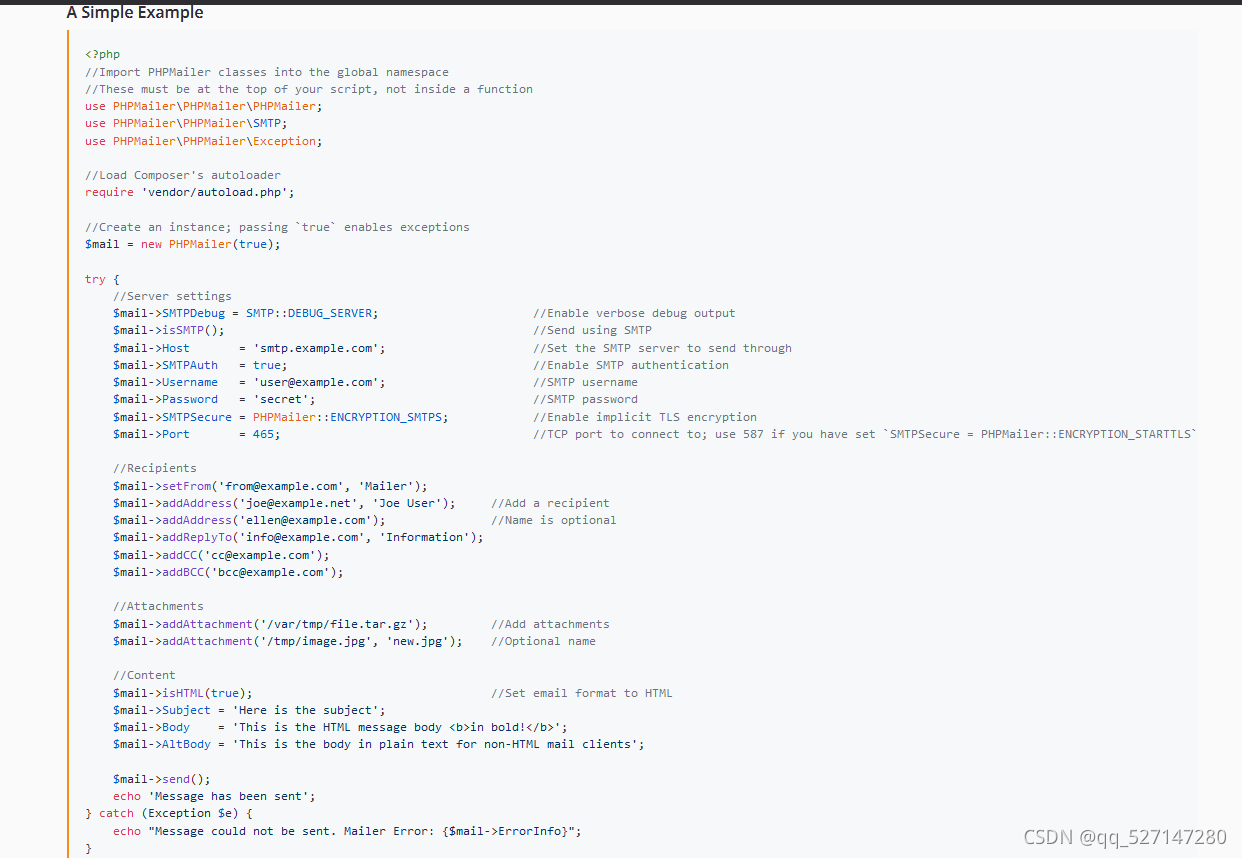Click the Body = 'This is the HTML message body' line
The image size is (1242, 858).
pos(340,727)
